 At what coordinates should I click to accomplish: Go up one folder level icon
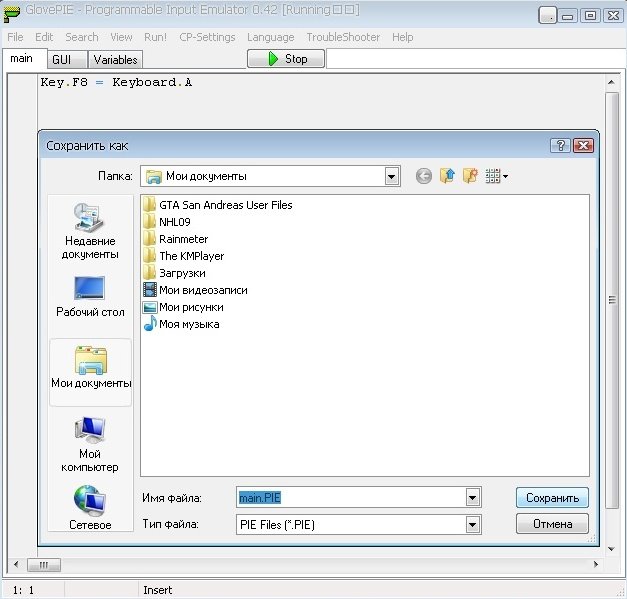447,176
